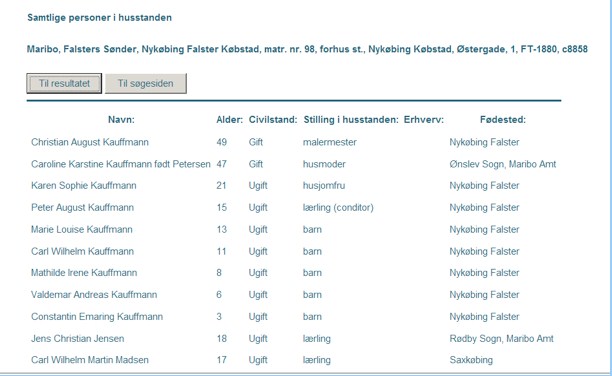Select Carl Wilhelm Martin Madsen entry
The image size is (612, 376).
tap(90, 360)
